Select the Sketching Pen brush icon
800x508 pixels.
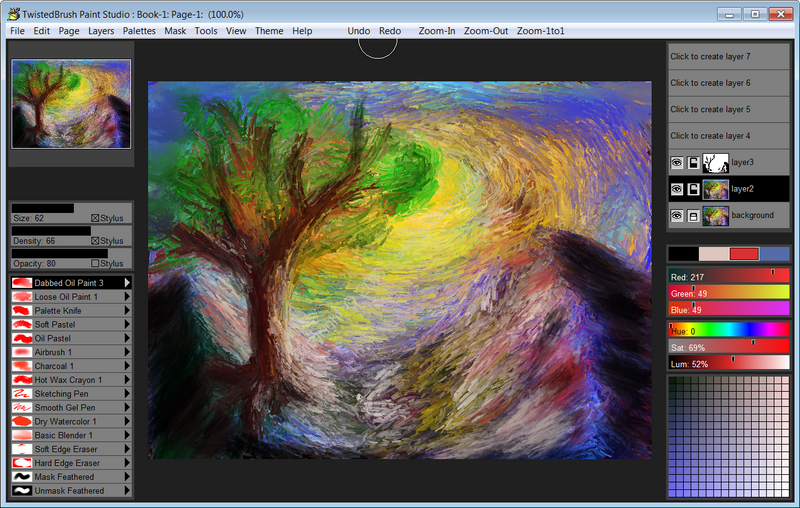pyautogui.click(x=22, y=393)
